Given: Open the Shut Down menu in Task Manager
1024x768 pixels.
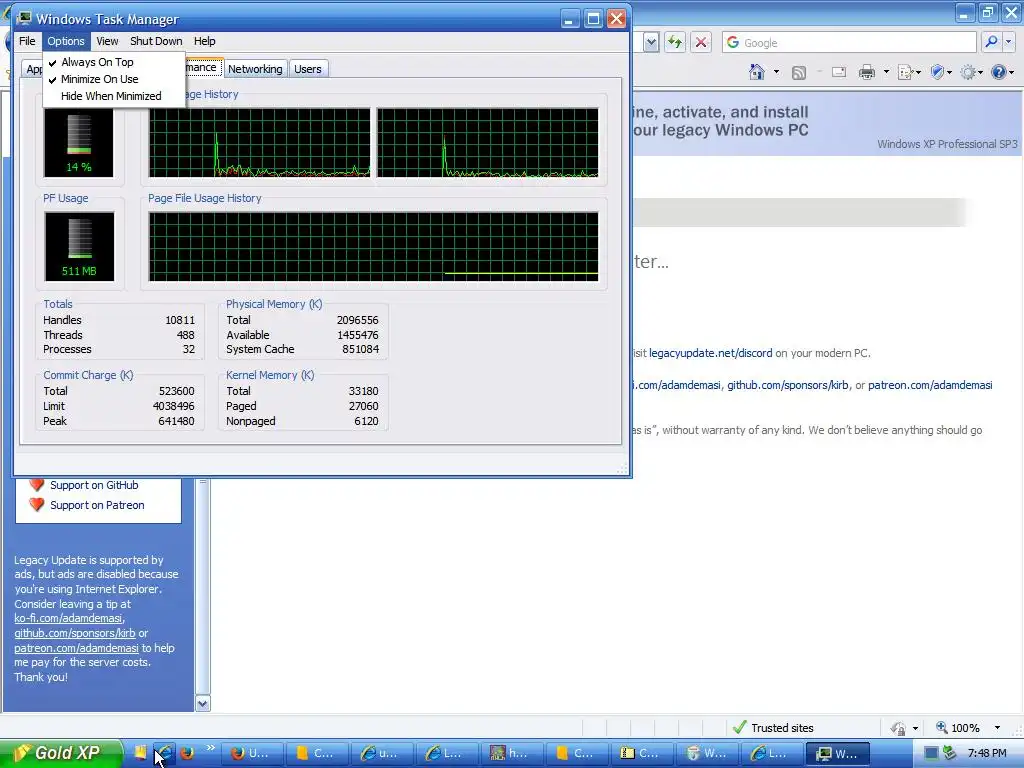Looking at the screenshot, I should coord(156,41).
